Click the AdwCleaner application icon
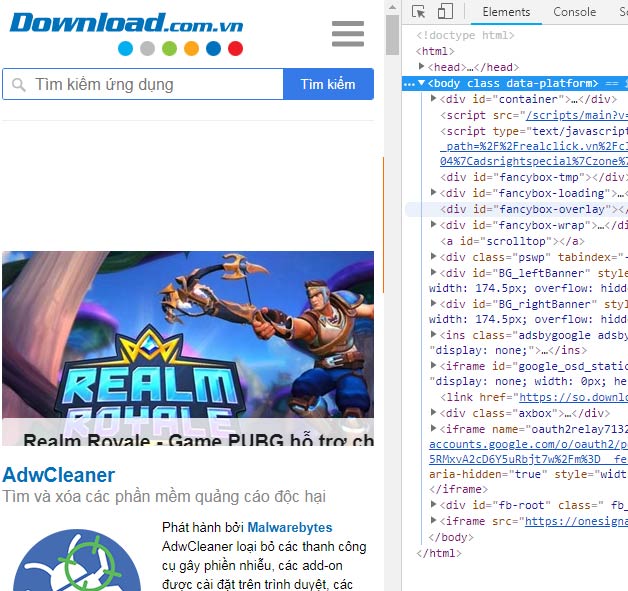628x591 pixels. (77, 560)
